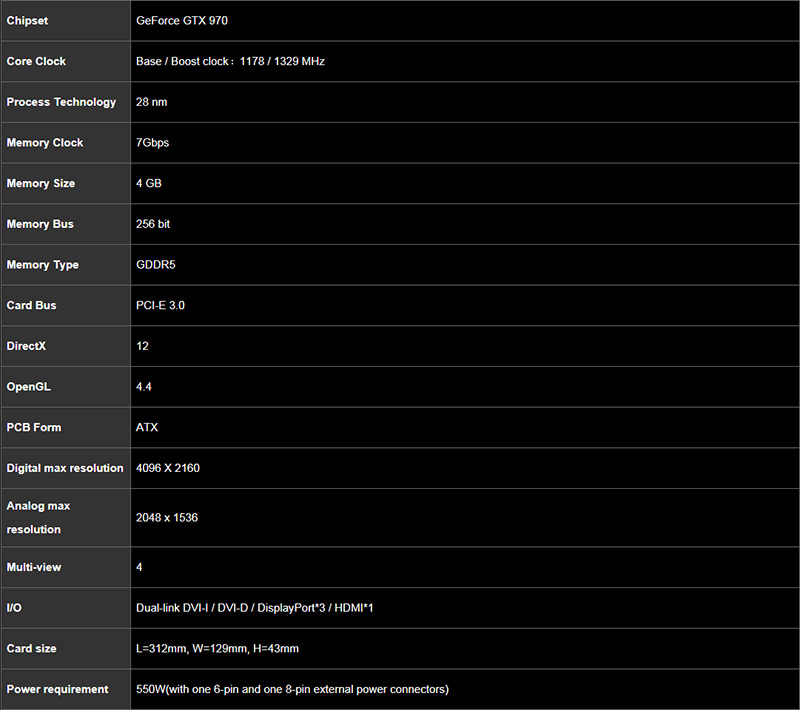Click the Core Clock label
Viewport: 800px width, 710px height.
pyautogui.click(x=36, y=61)
